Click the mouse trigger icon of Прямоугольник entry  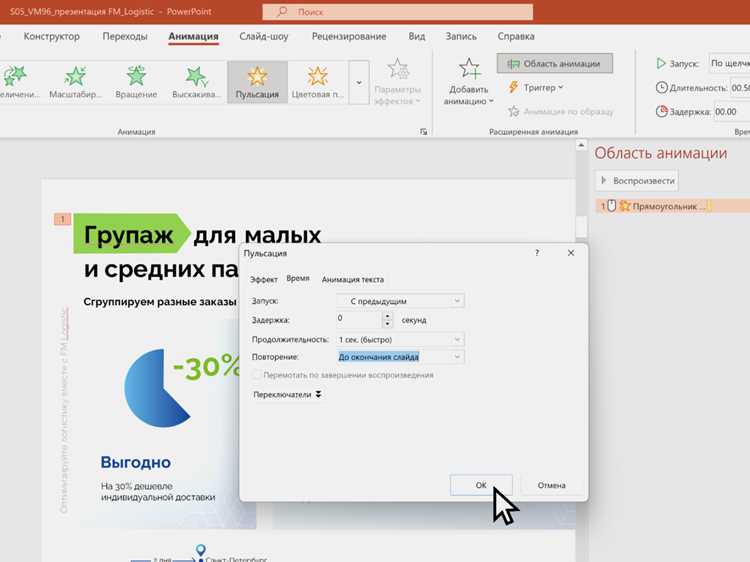611,206
